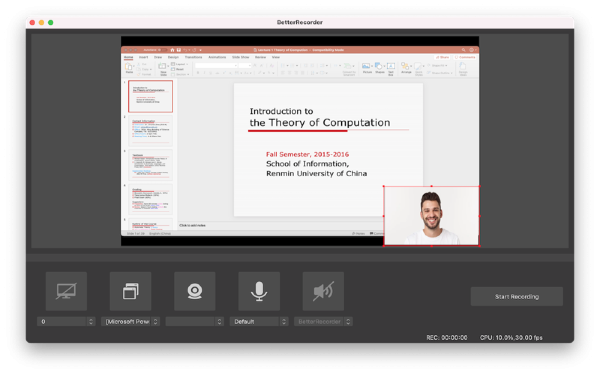Toggle the microphone input button
The image size is (600, 375).
pos(259,291)
